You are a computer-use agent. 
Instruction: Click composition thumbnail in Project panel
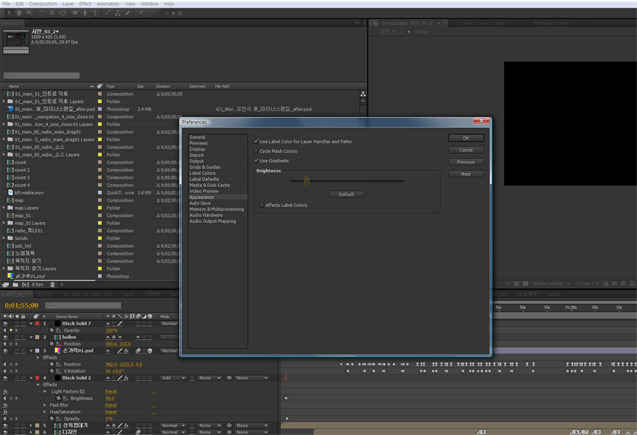[16, 39]
